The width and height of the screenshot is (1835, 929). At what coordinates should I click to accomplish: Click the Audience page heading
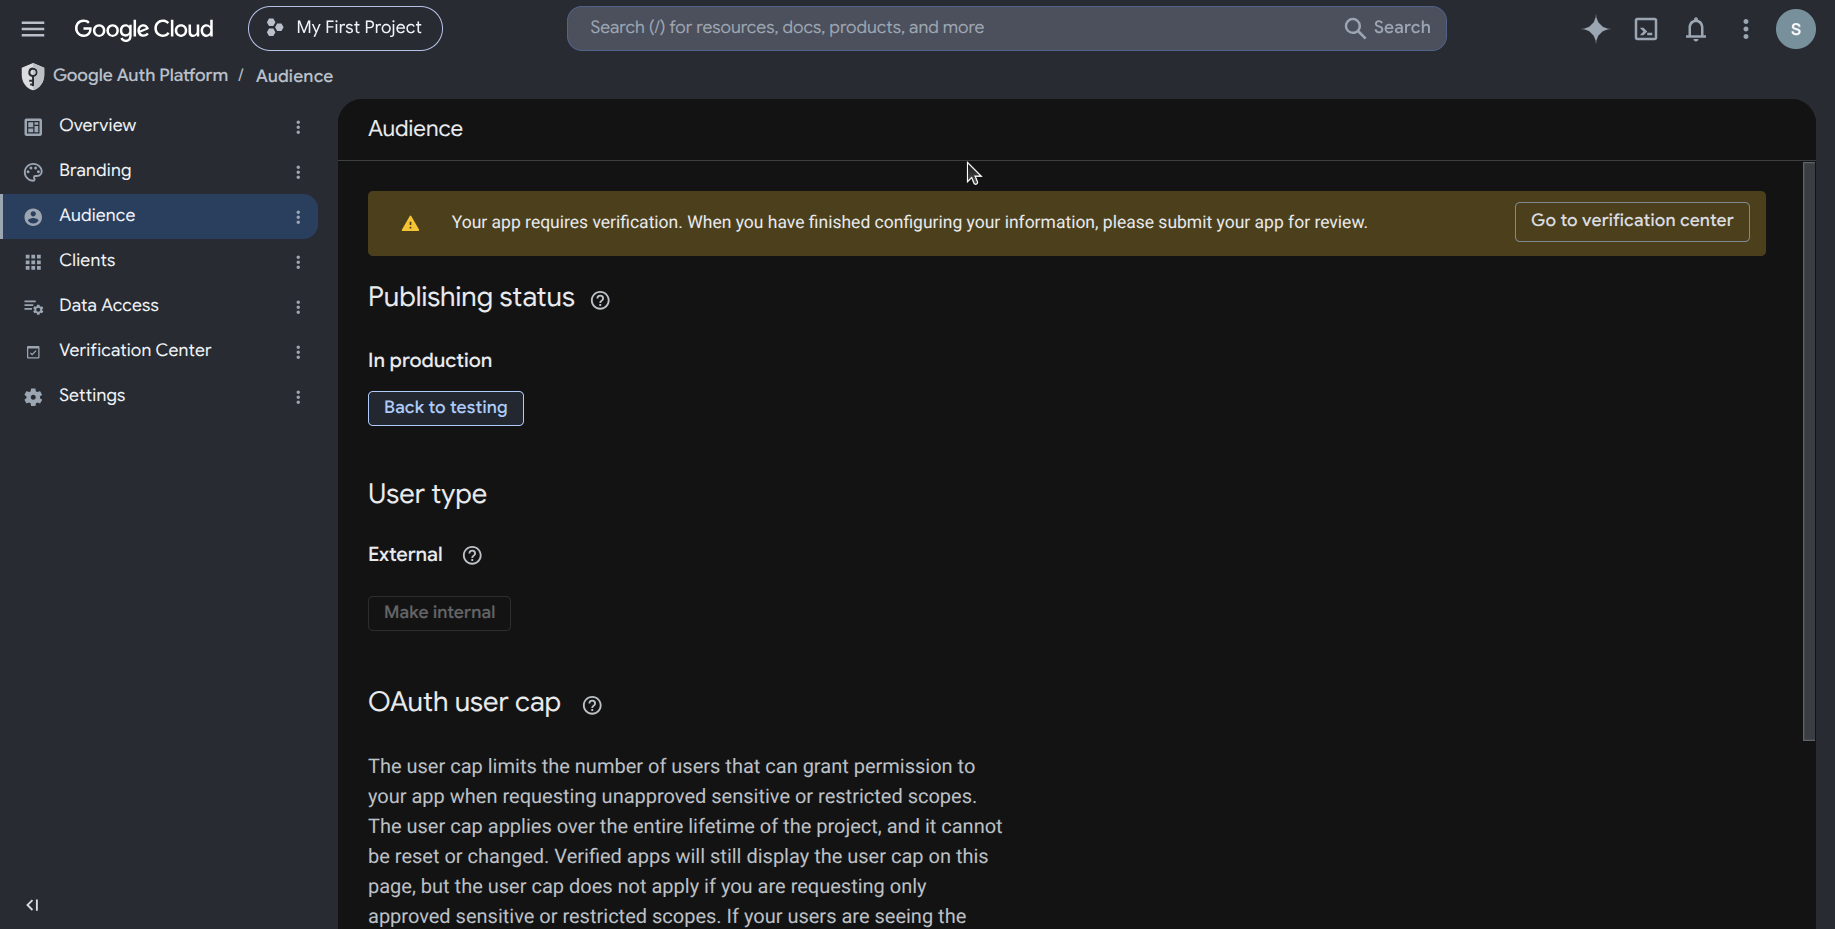[x=415, y=129]
